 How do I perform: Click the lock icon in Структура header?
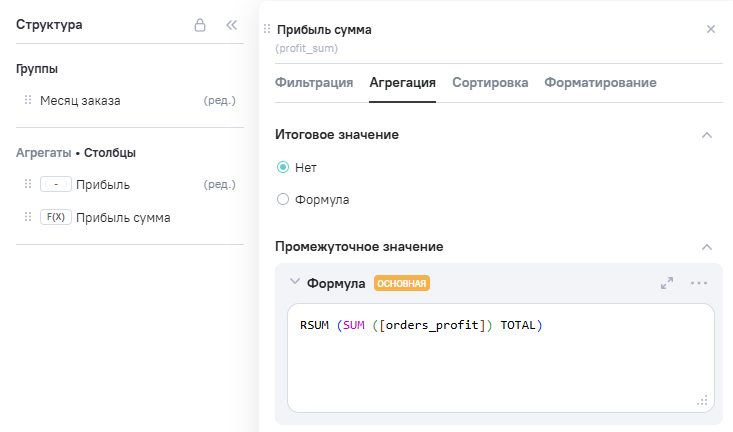(x=200, y=25)
